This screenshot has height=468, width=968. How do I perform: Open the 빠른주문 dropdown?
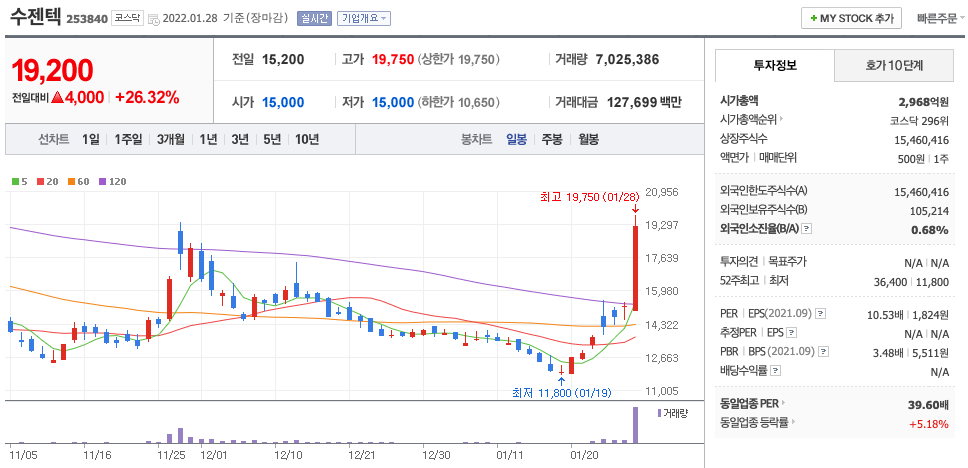click(941, 19)
